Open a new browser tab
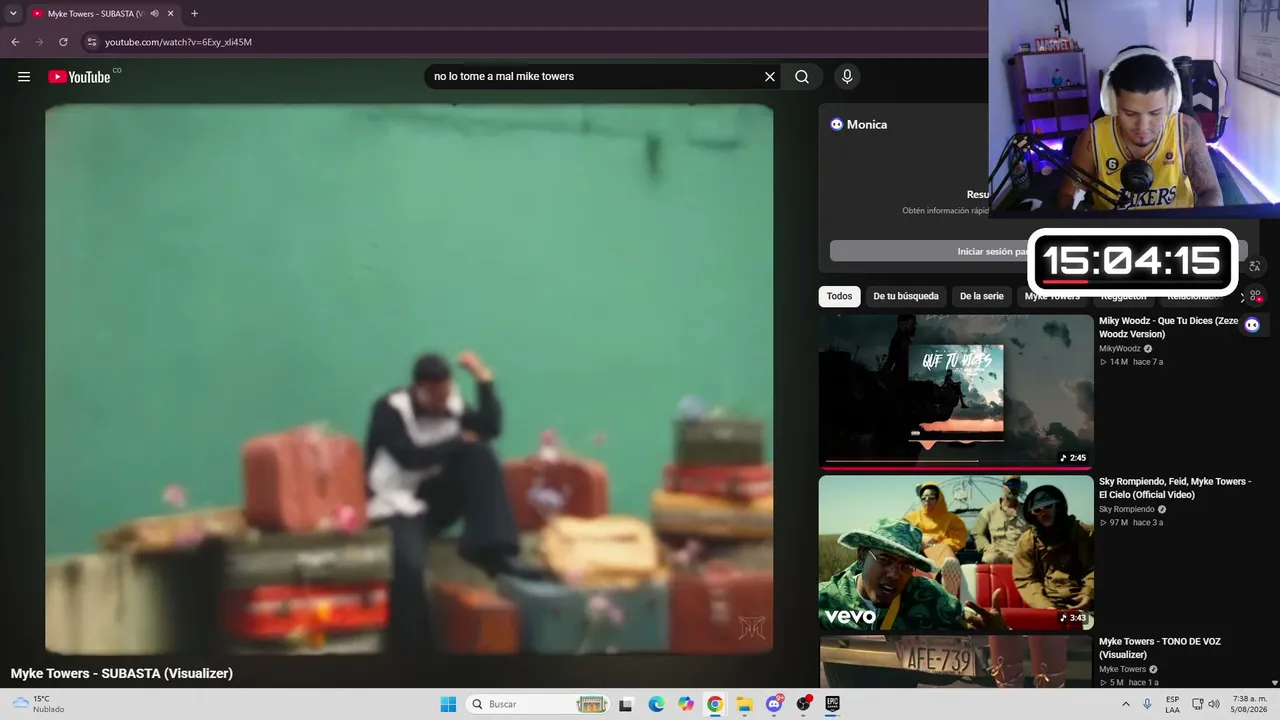Image resolution: width=1280 pixels, height=720 pixels. (194, 14)
